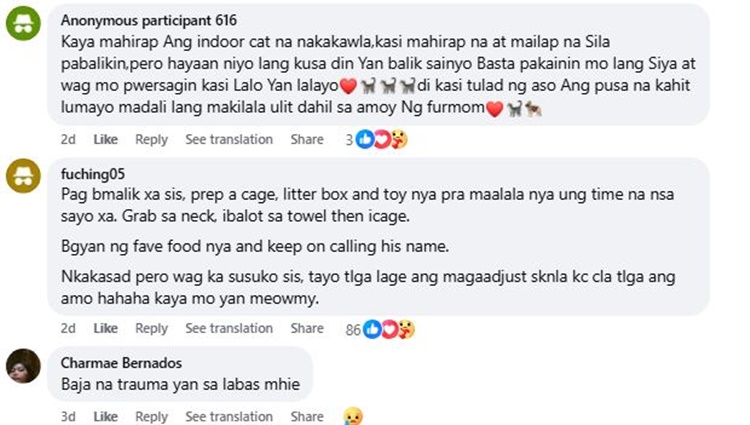This screenshot has height=425, width=750.
Task: Share Anonymous participant 616's comment
Action: (307, 139)
